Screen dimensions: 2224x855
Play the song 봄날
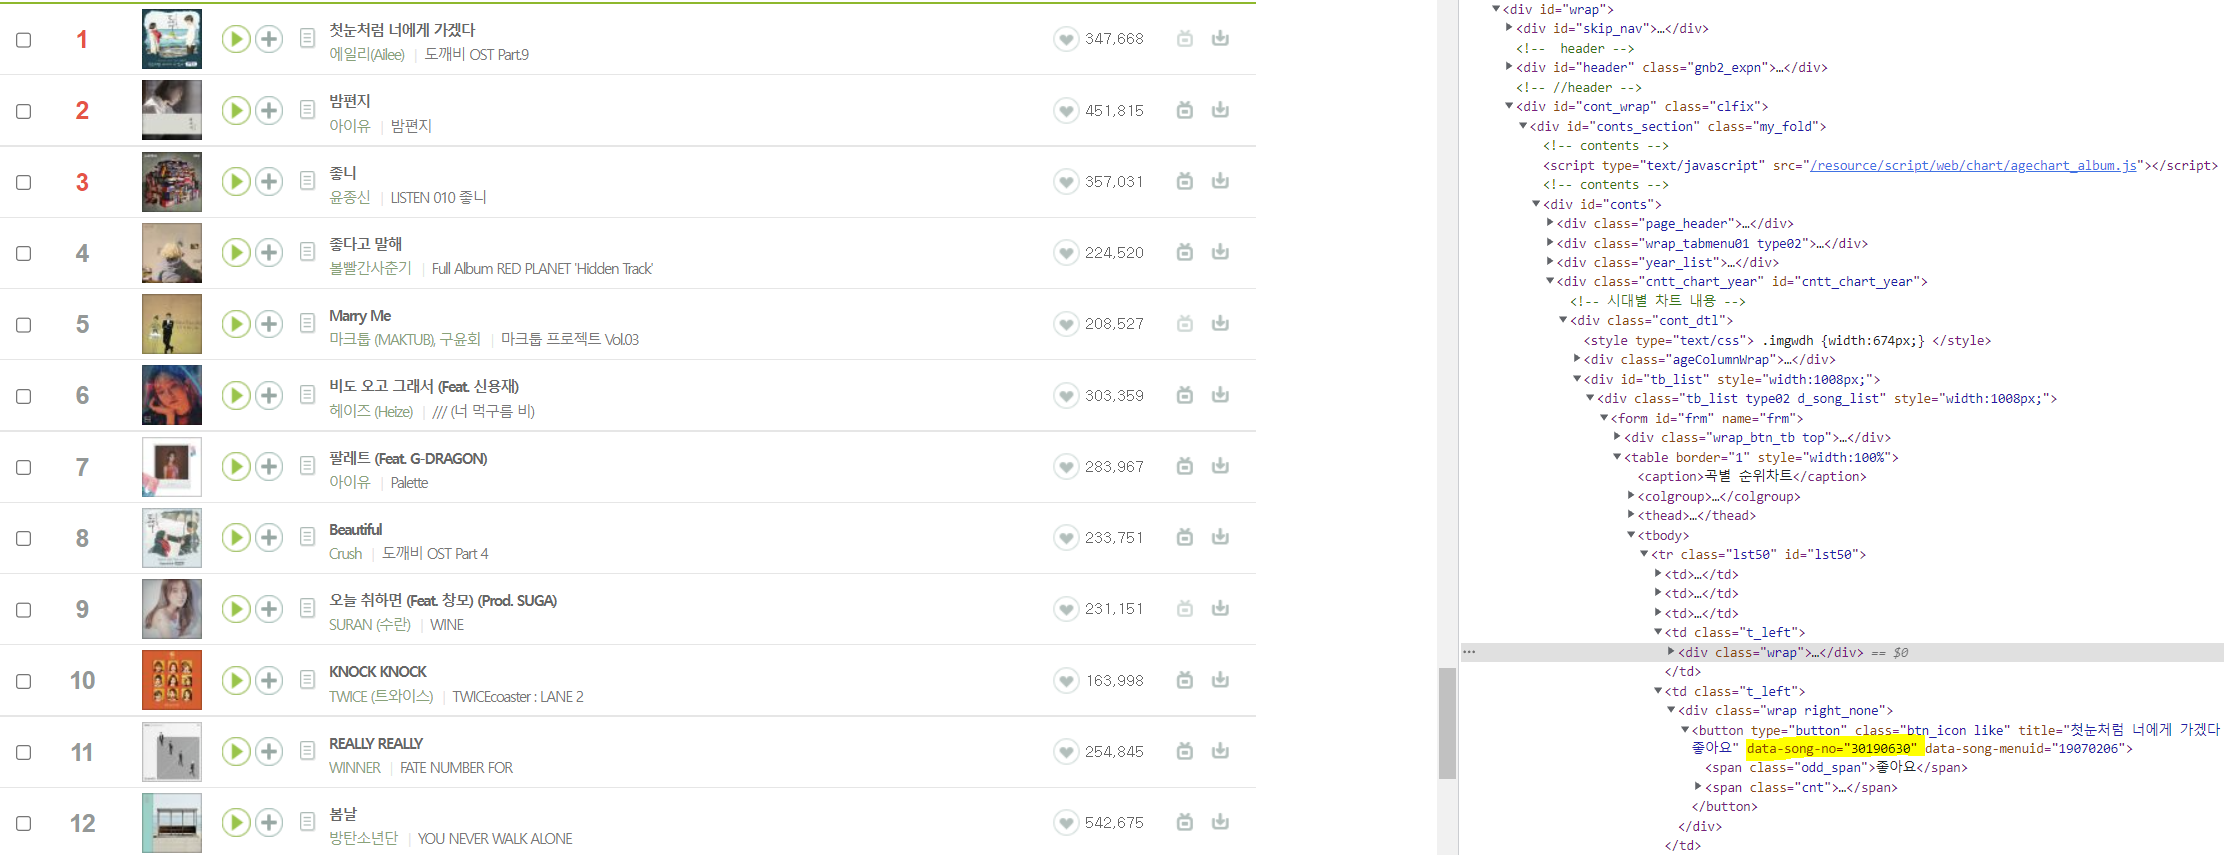coord(236,823)
